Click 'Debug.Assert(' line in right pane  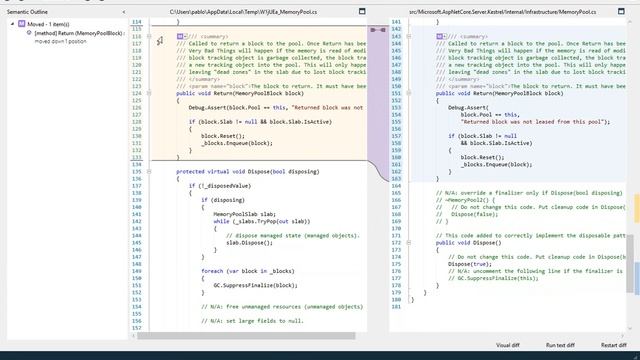(468, 108)
